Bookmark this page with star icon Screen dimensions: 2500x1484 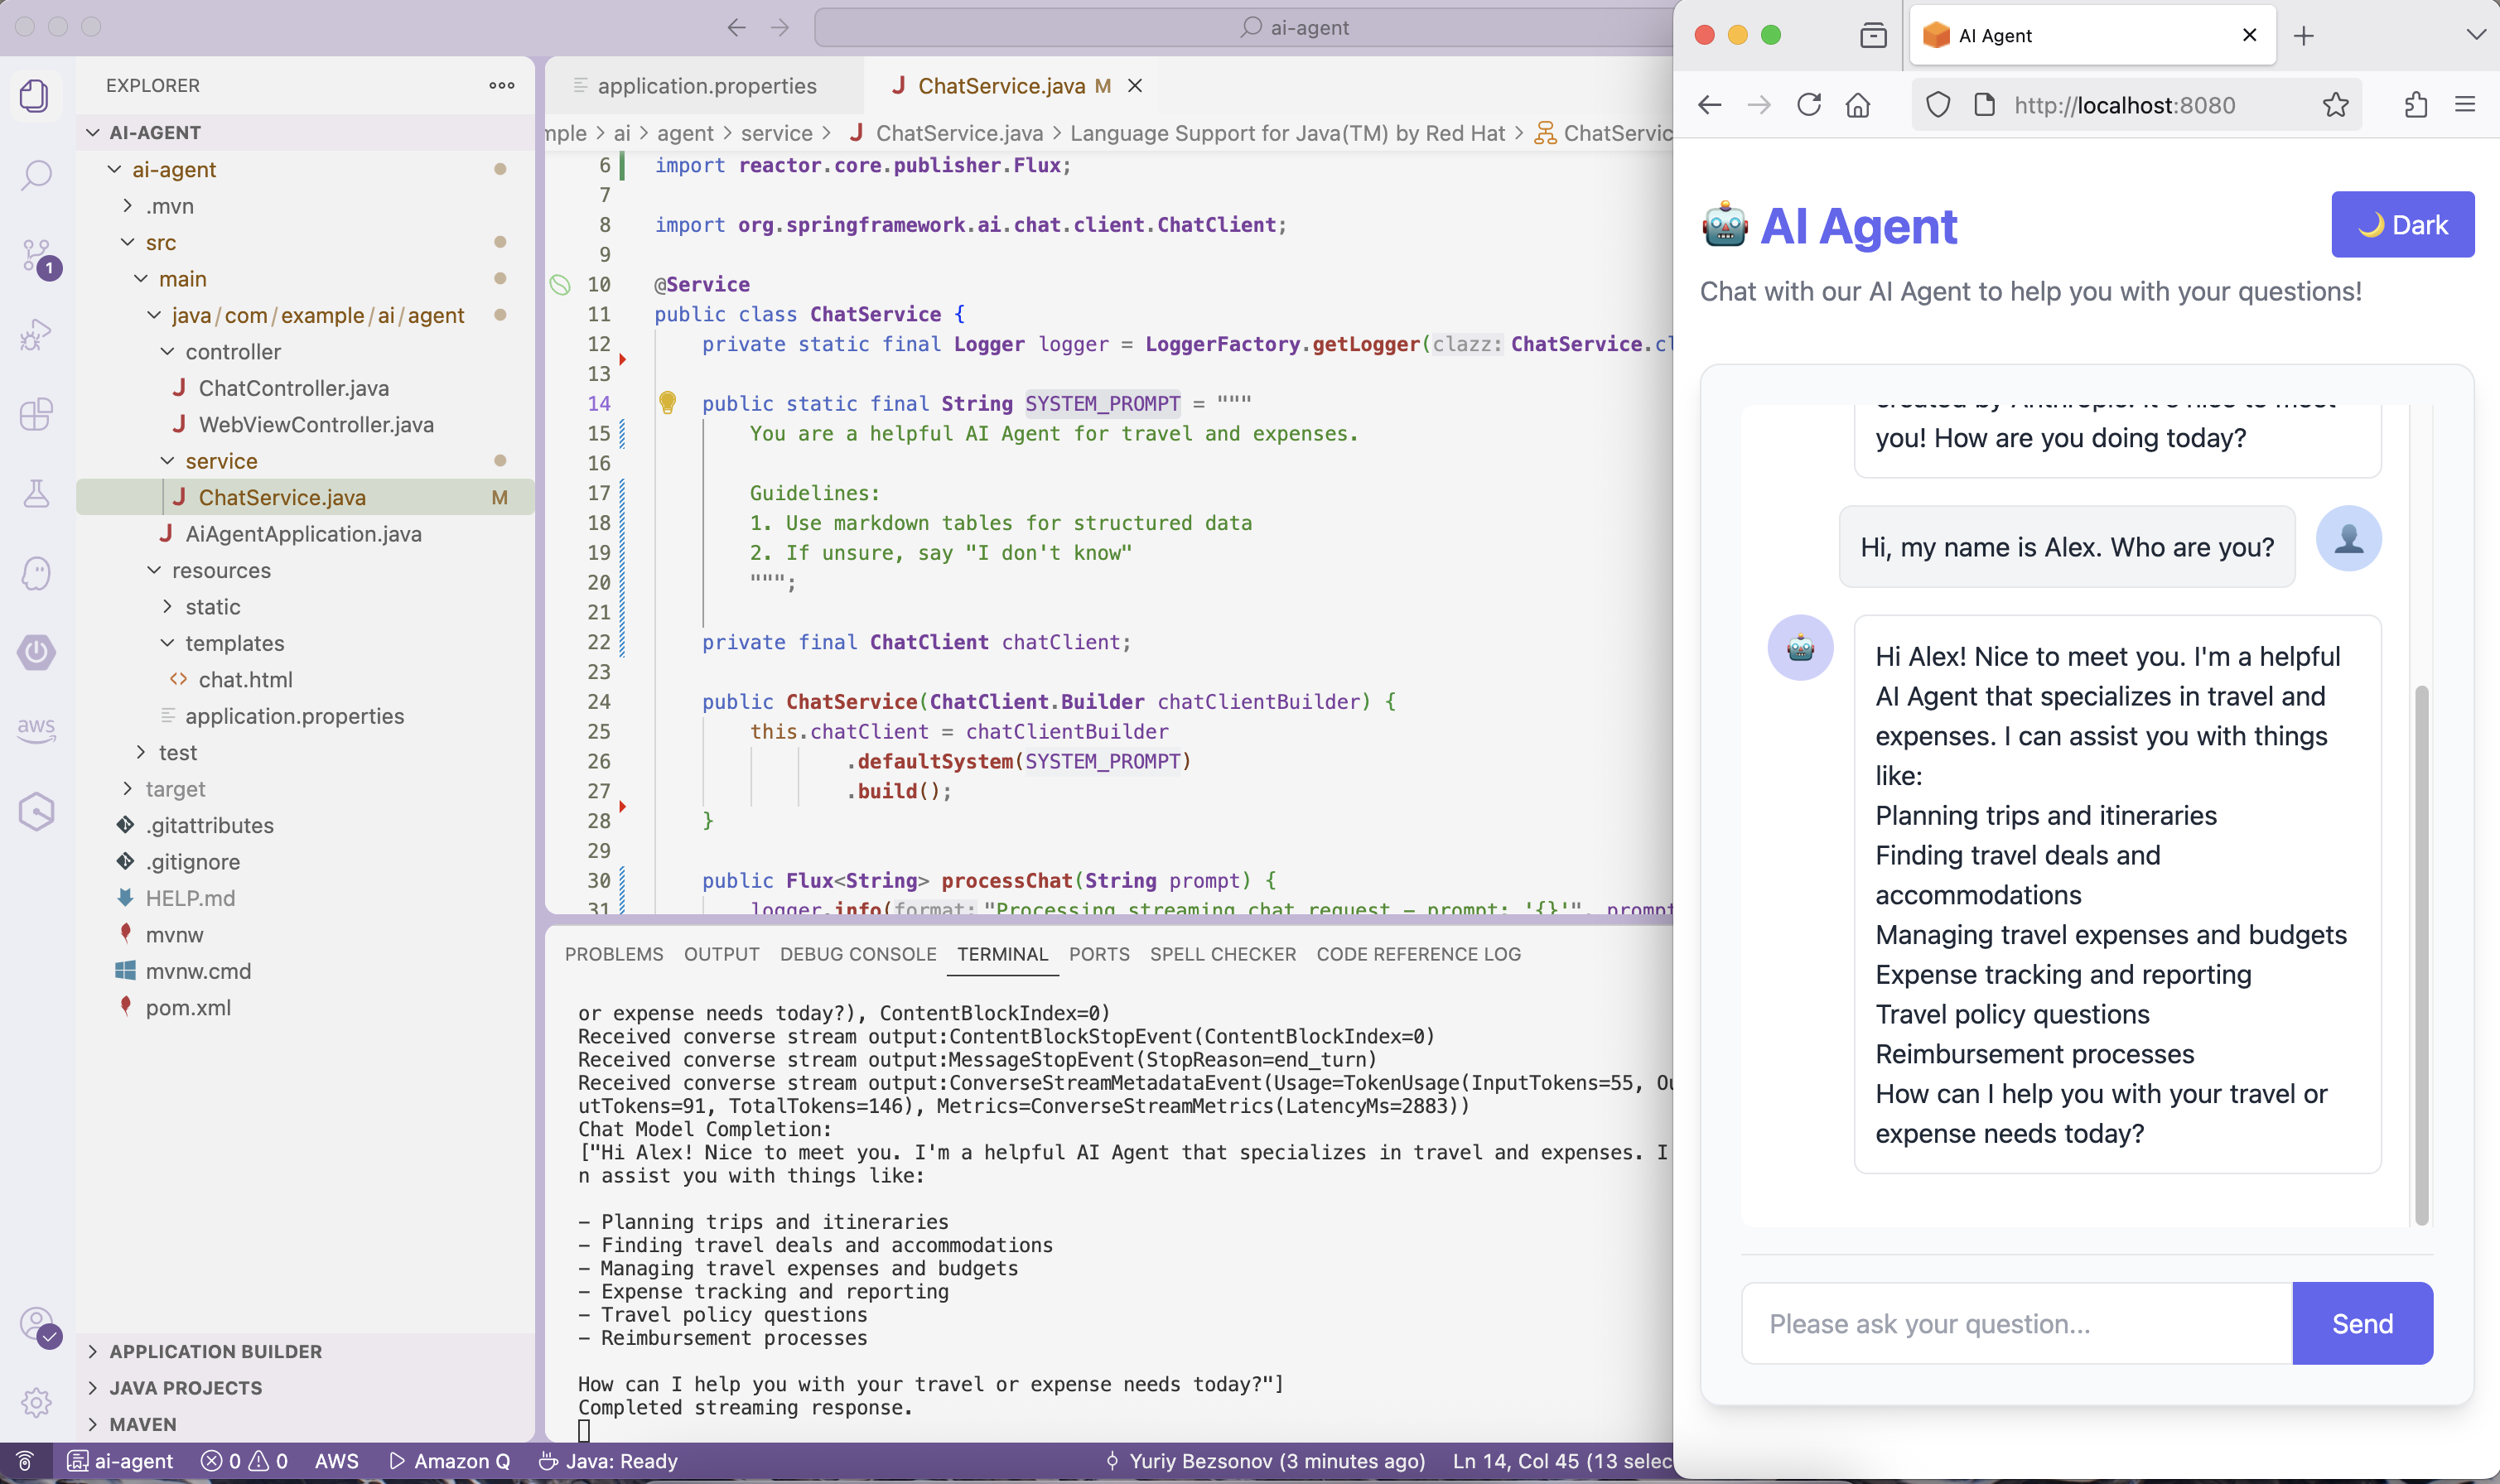[2335, 105]
